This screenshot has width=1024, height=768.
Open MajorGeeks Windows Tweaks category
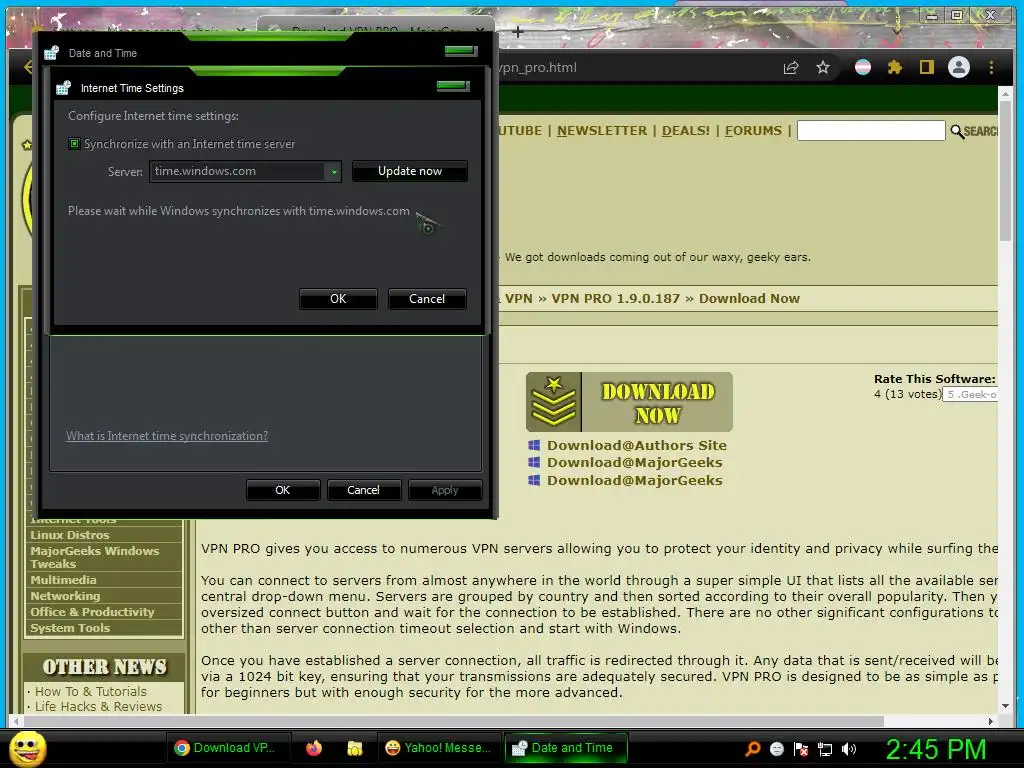point(95,557)
